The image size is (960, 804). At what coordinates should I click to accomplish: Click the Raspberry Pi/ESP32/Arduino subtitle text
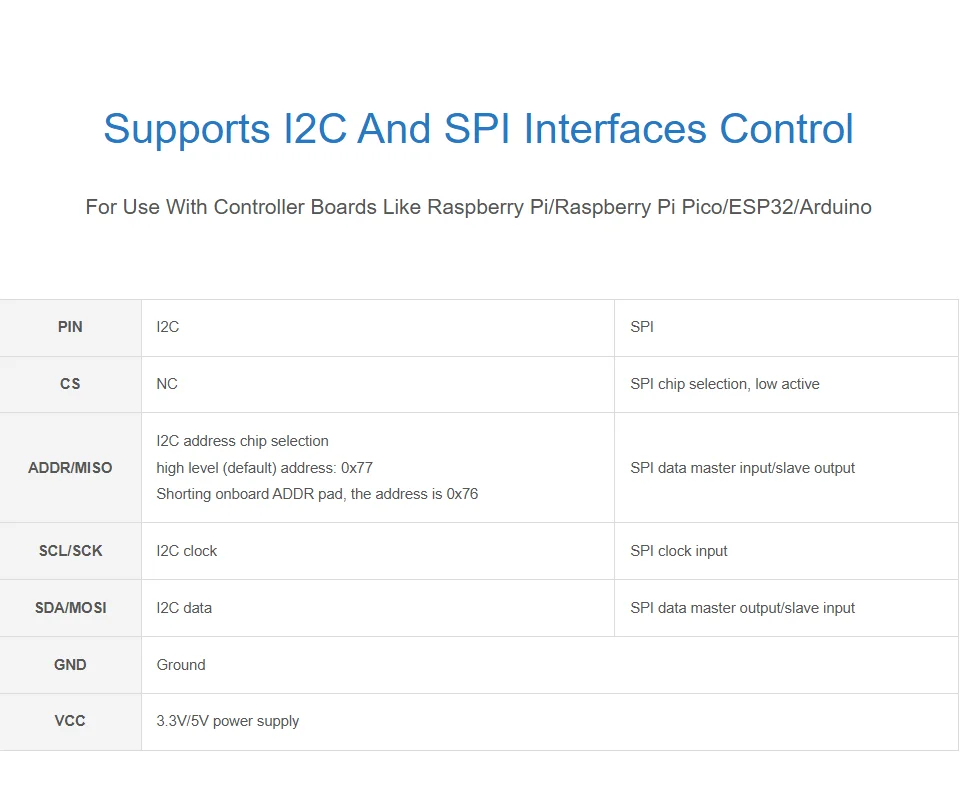(478, 207)
